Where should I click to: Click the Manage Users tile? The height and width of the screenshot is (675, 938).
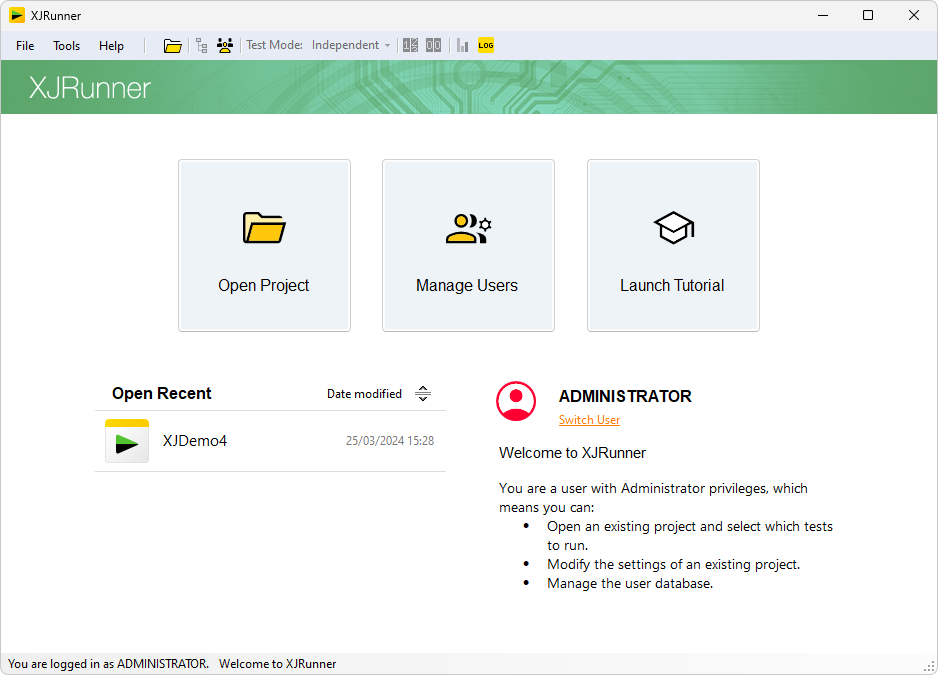click(467, 245)
